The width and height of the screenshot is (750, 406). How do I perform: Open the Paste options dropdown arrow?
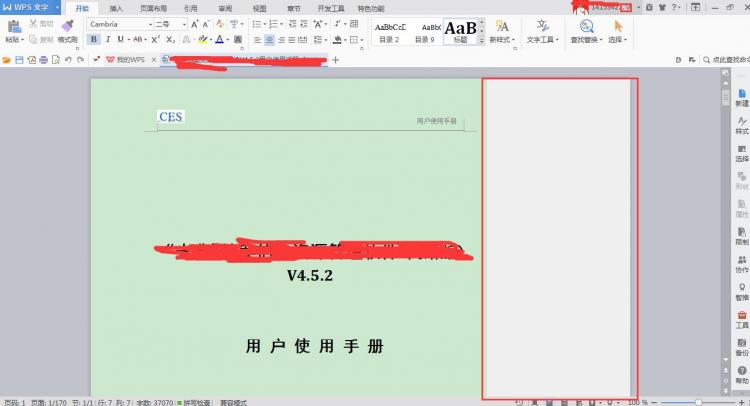(22, 40)
